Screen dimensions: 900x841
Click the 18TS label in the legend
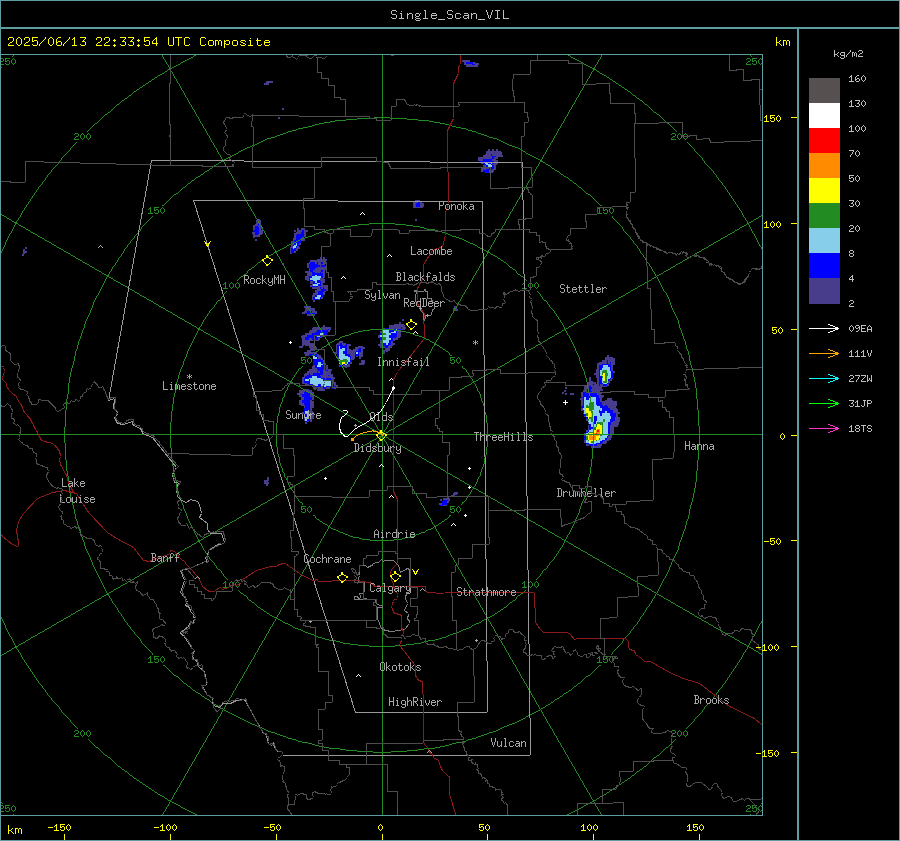(x=860, y=428)
